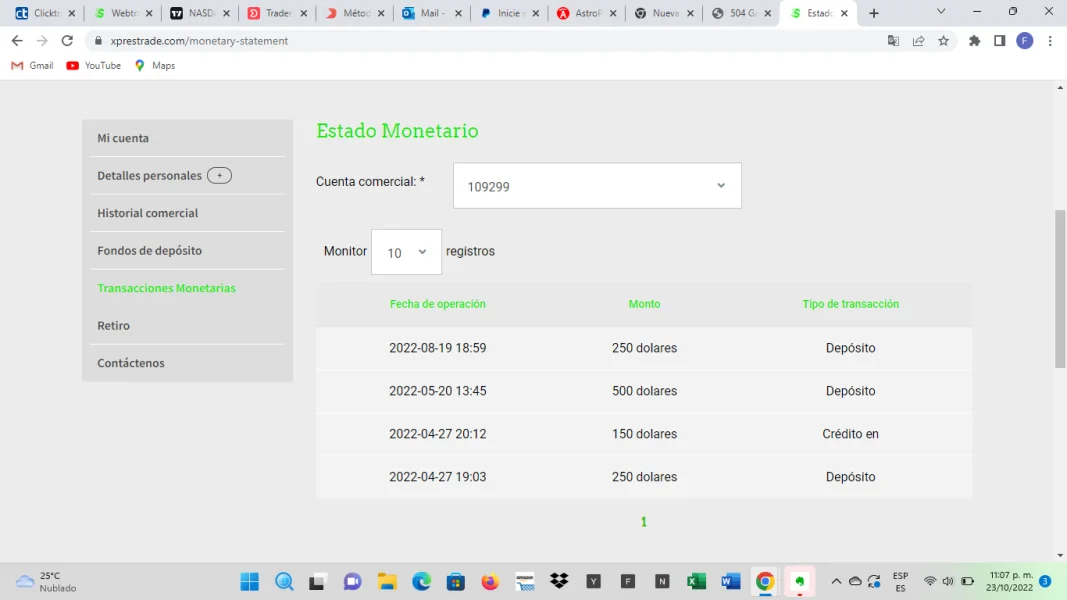This screenshot has width=1067, height=600.
Task: Open the Gmail bookmark
Action: pyautogui.click(x=32, y=65)
